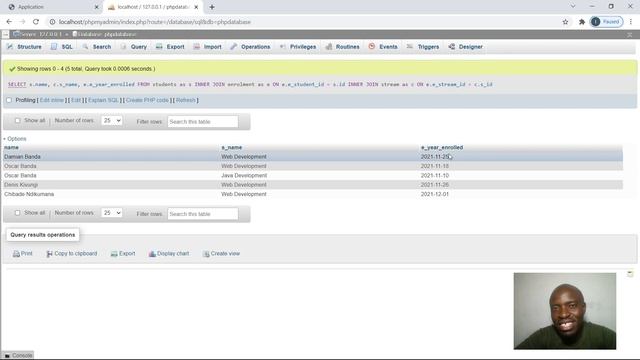Image resolution: width=640 pixels, height=360 pixels.
Task: Go to the Export tab
Action: pyautogui.click(x=170, y=47)
